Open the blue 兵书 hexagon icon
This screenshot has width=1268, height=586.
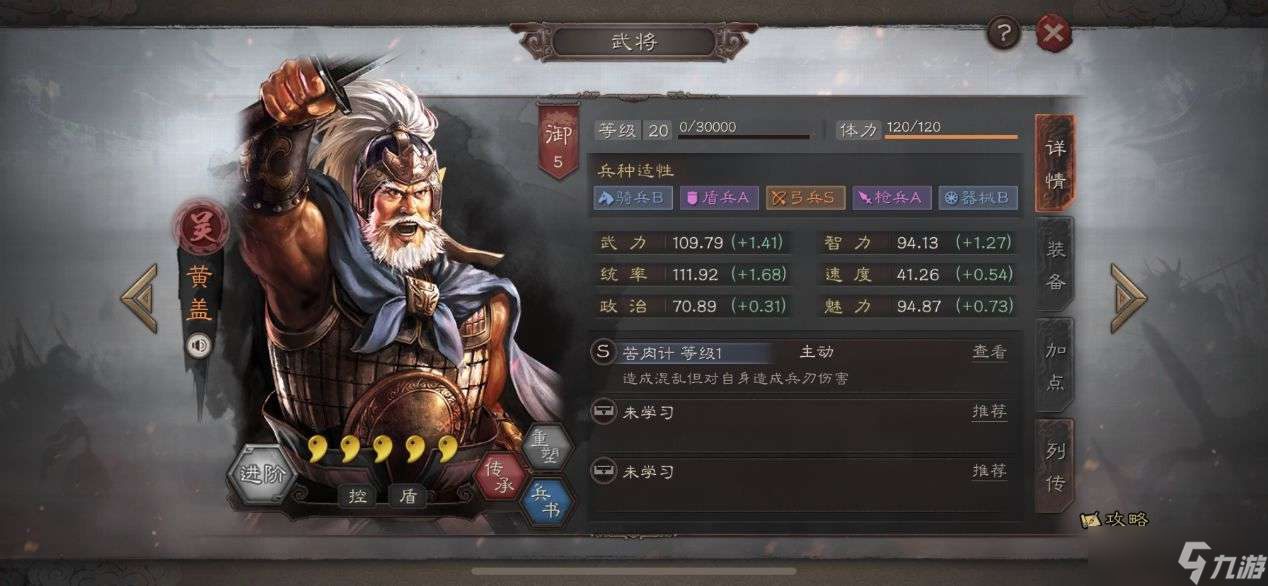point(547,502)
